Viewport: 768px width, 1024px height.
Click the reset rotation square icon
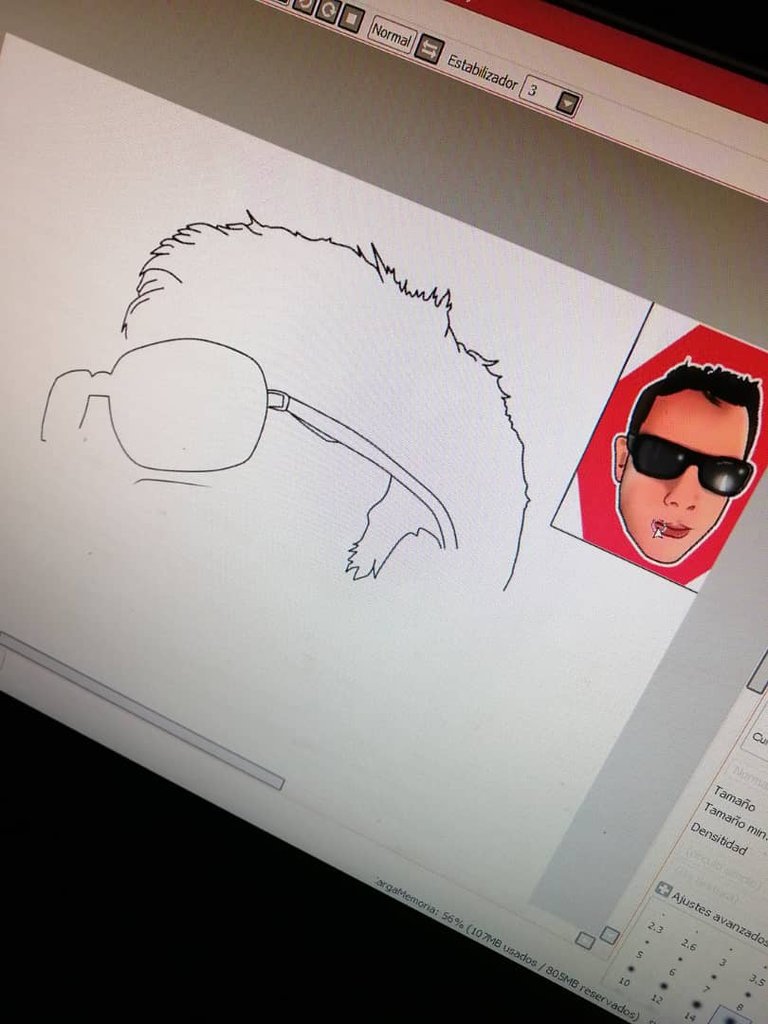(x=351, y=18)
